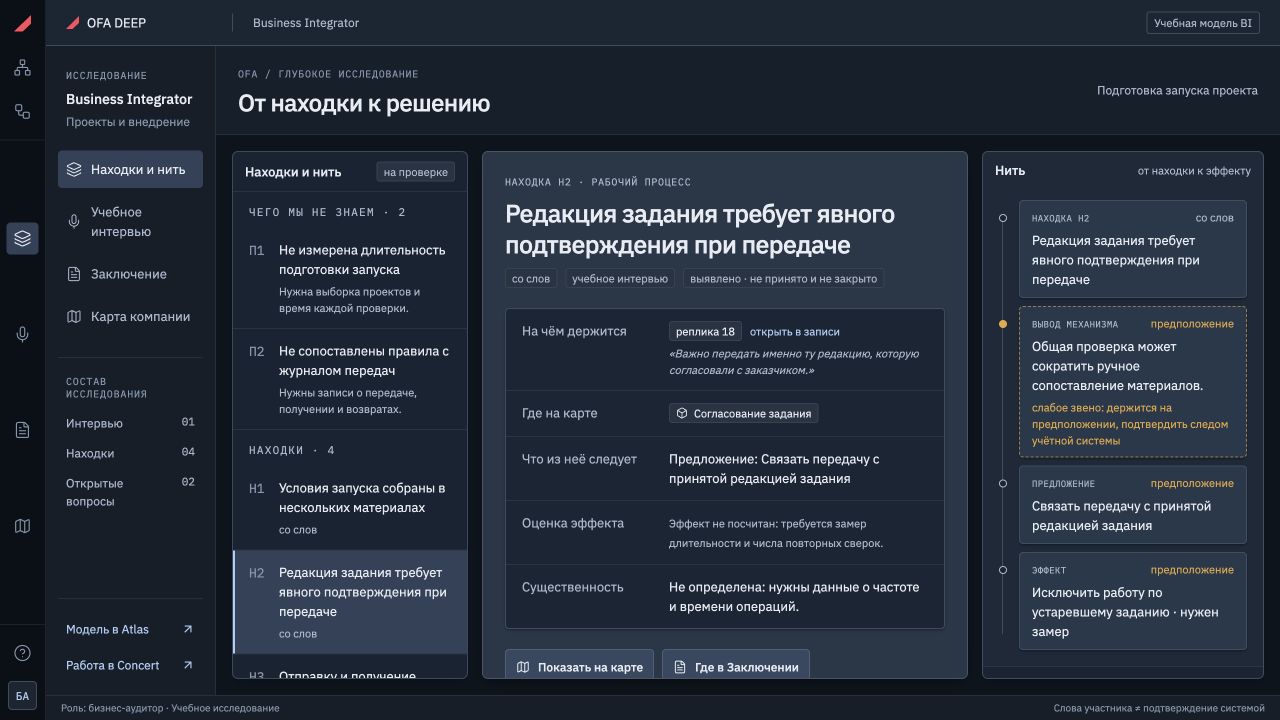Select finding Н1 Условия запуска собраны

tap(350, 508)
